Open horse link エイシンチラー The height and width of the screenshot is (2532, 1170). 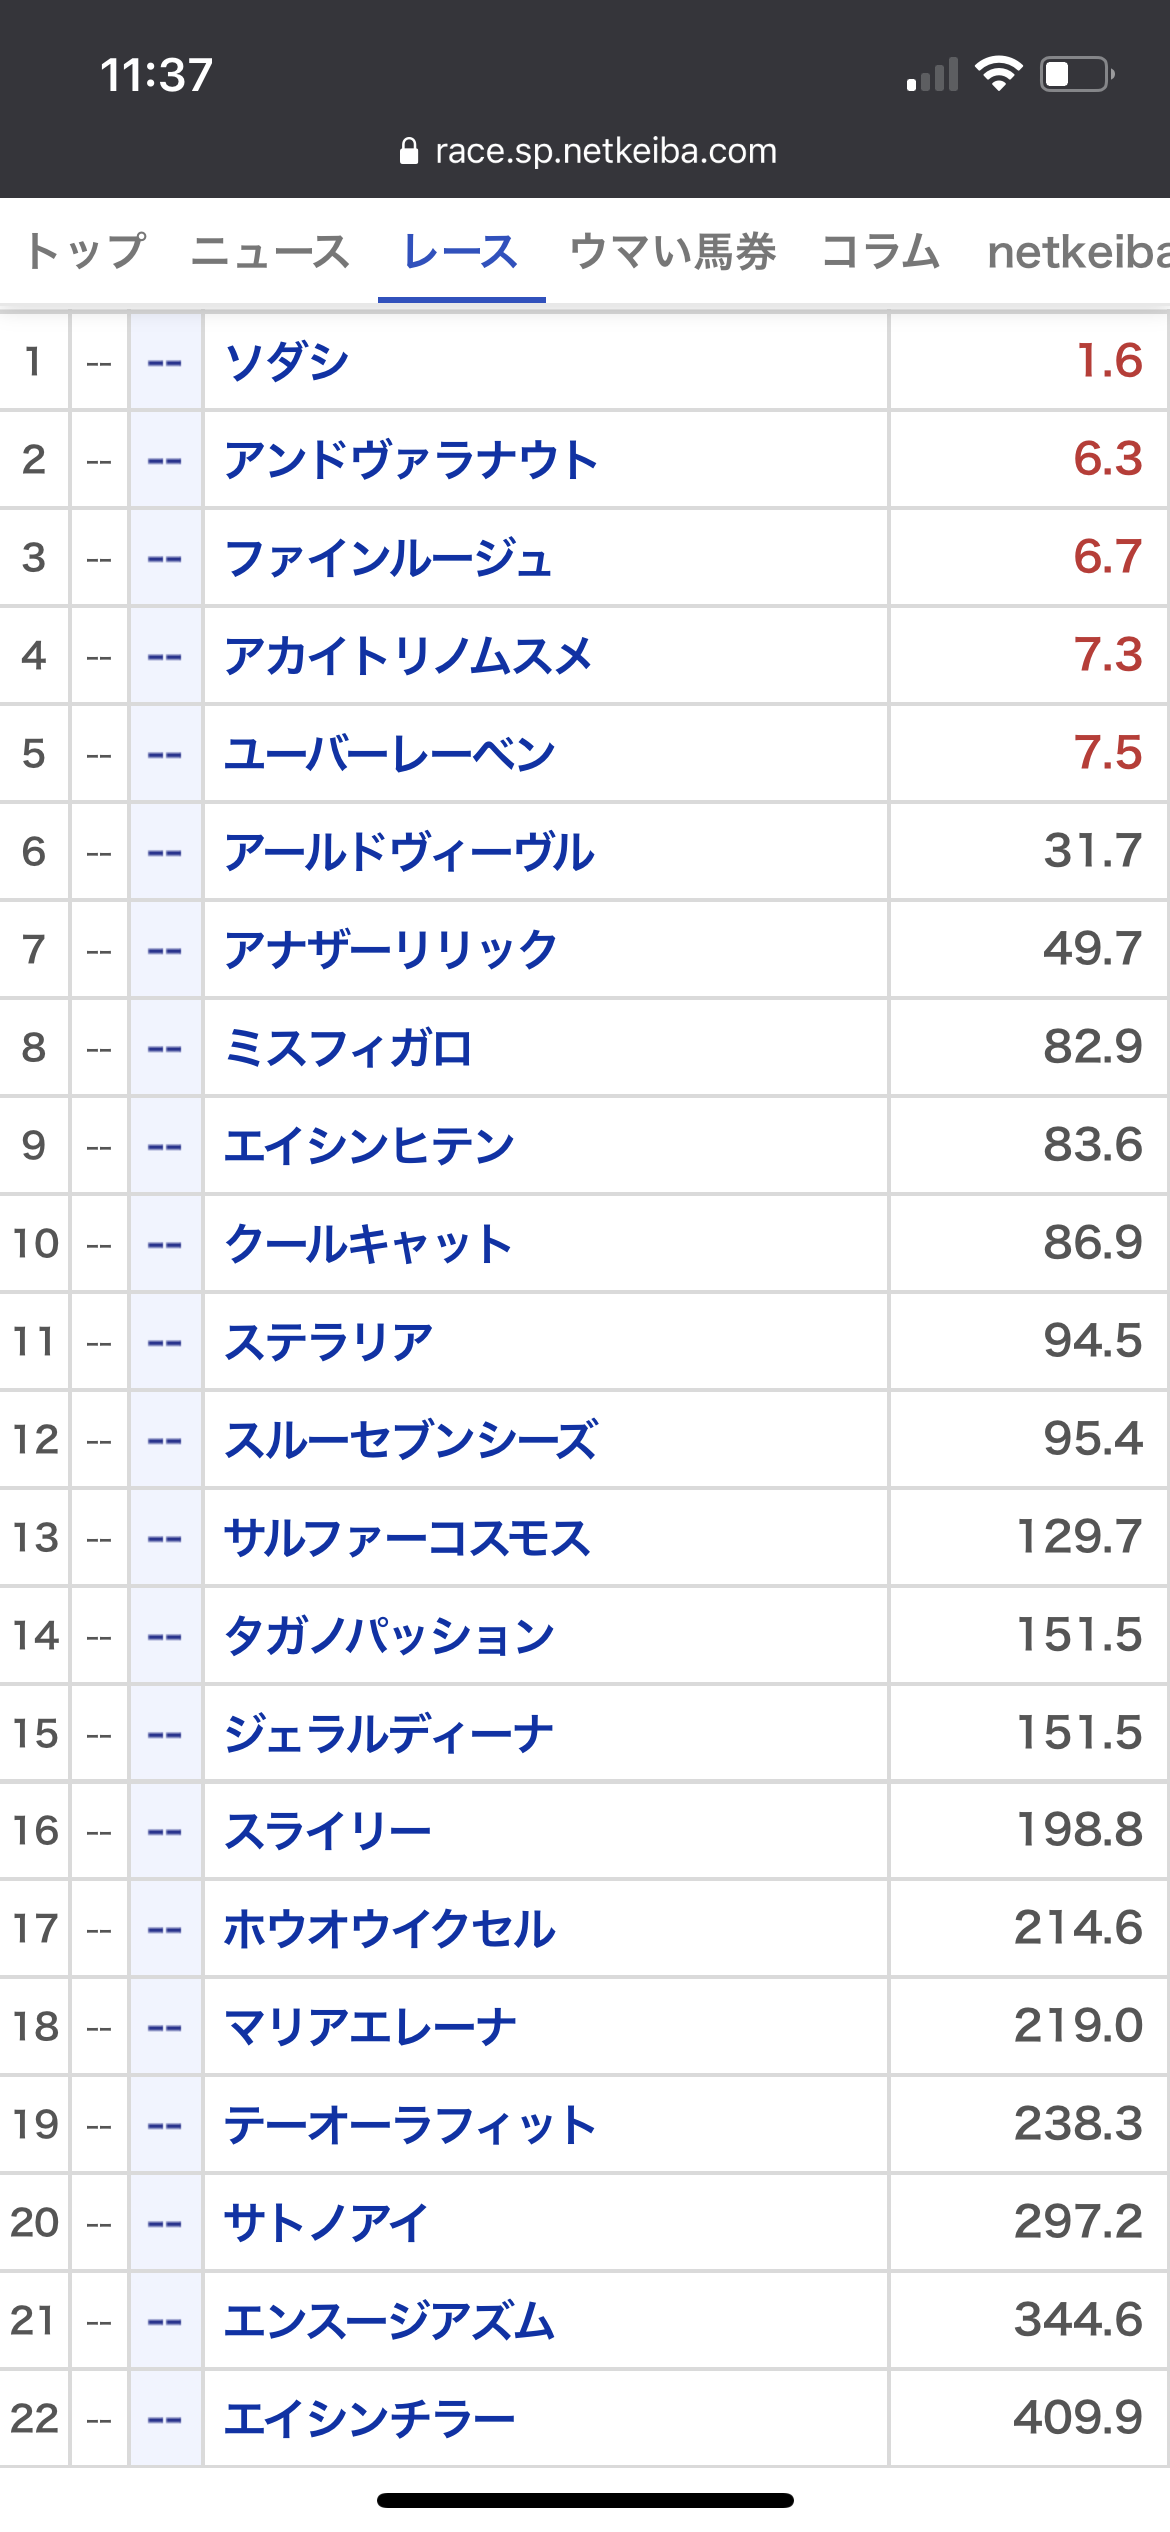(x=369, y=2419)
